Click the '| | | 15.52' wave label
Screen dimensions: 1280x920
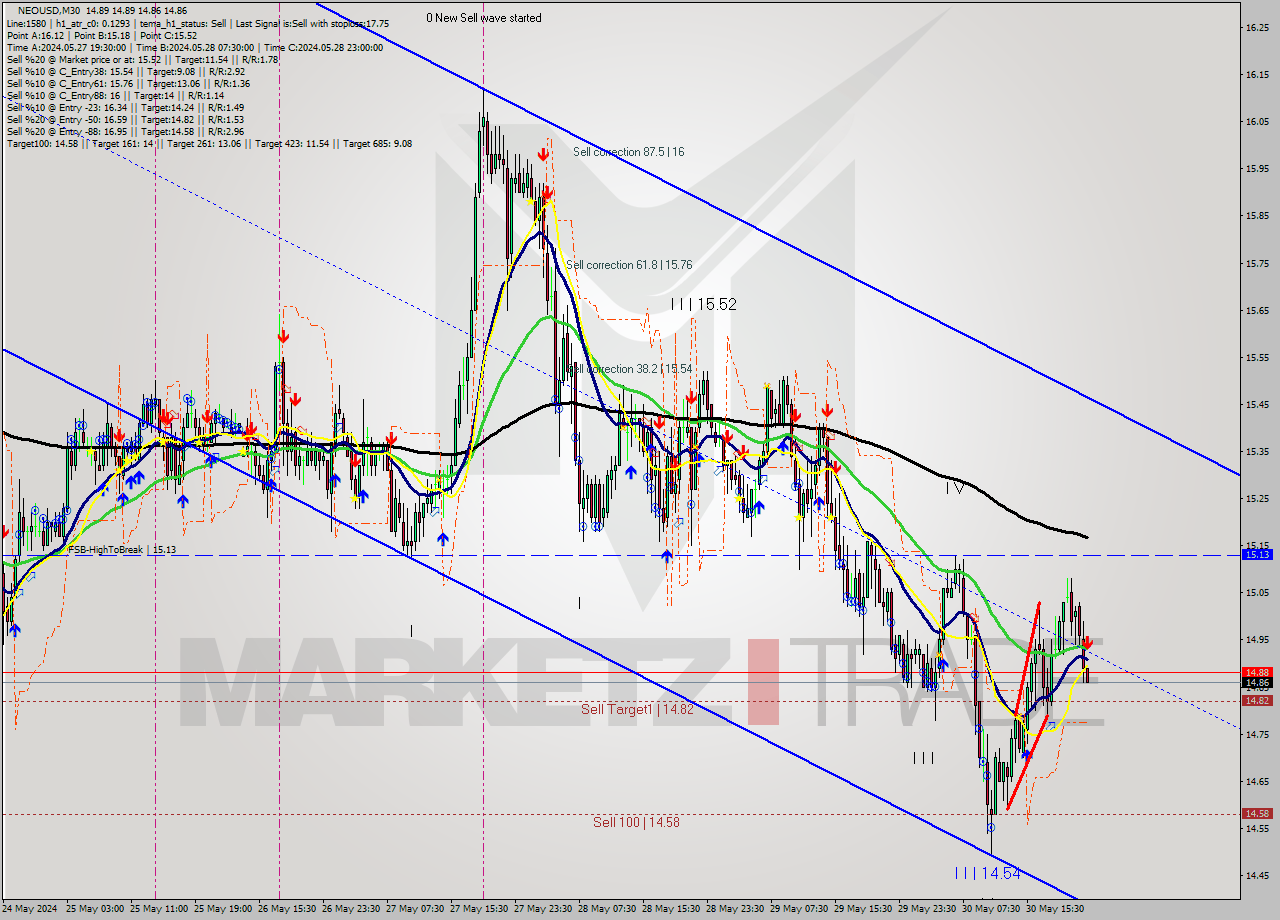point(704,304)
